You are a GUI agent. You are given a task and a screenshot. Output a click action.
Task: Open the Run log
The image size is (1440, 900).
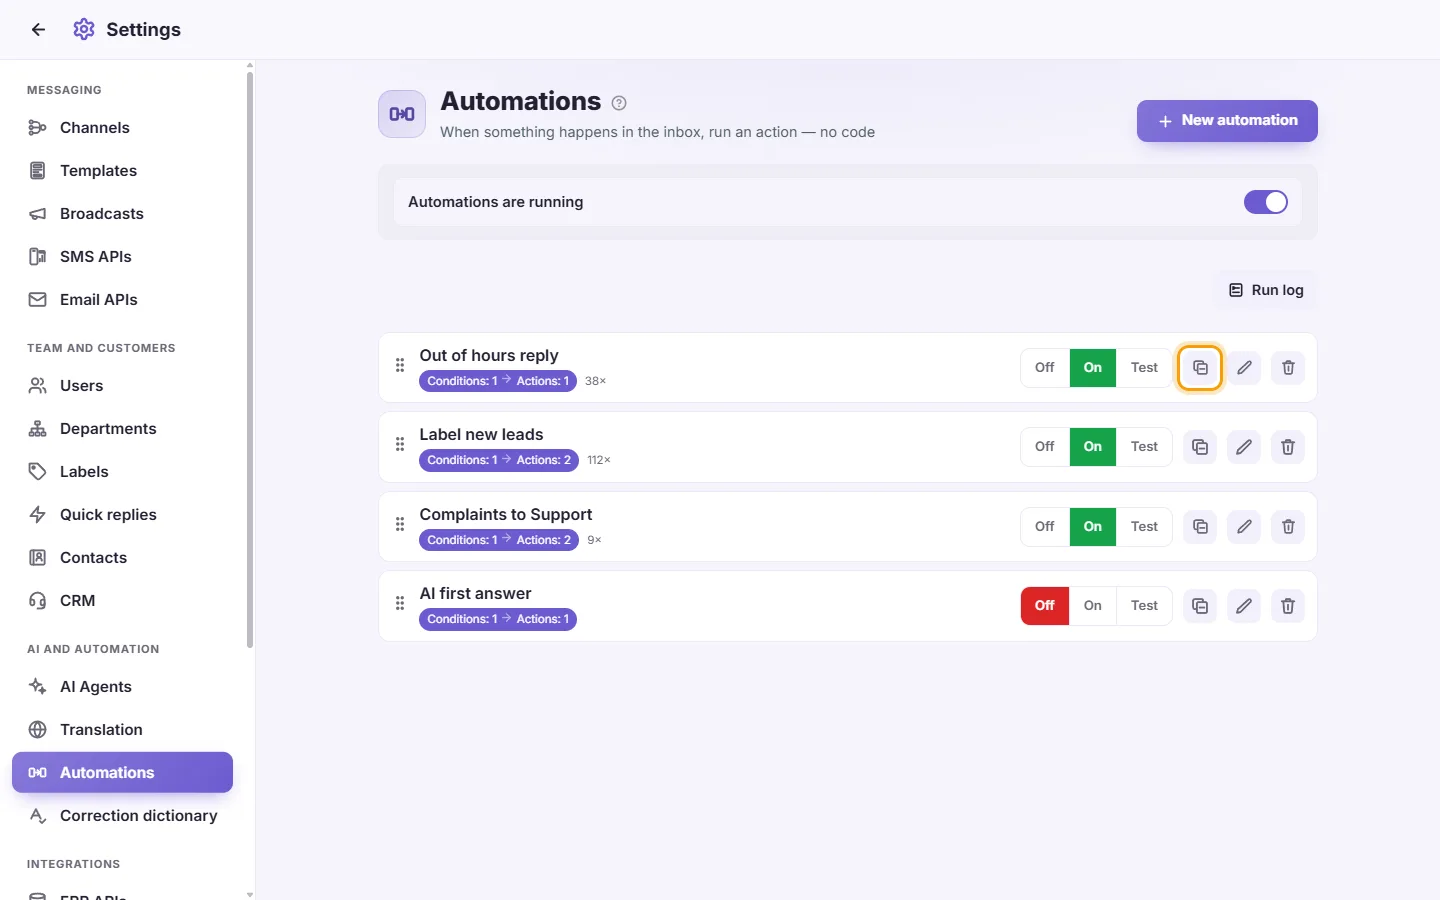pos(1266,290)
